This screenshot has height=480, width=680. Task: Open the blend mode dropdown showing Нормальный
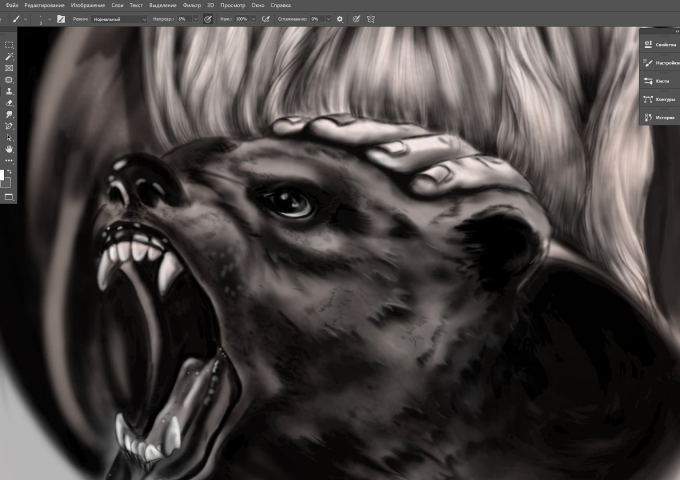click(119, 19)
